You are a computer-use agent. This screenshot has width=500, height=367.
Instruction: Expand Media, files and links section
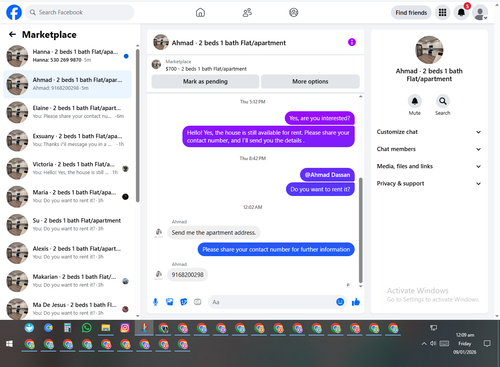[x=429, y=166]
